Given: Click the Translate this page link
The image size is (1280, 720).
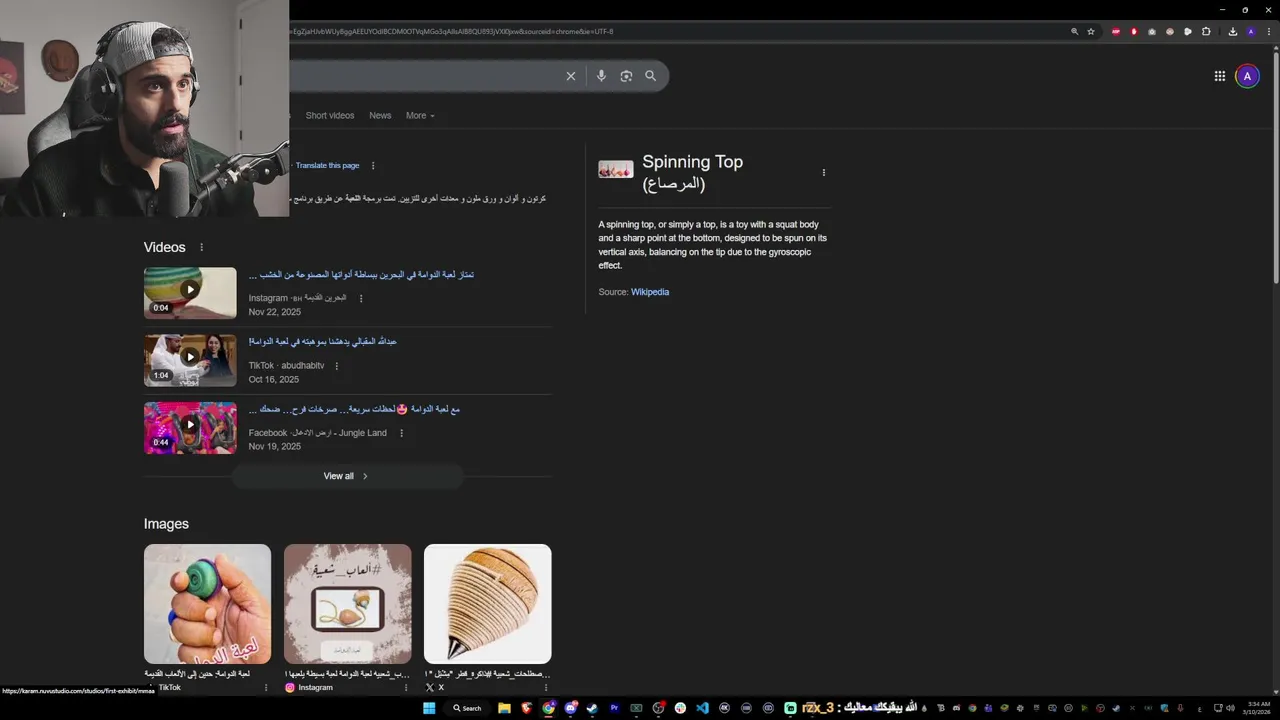Looking at the screenshot, I should 327,166.
